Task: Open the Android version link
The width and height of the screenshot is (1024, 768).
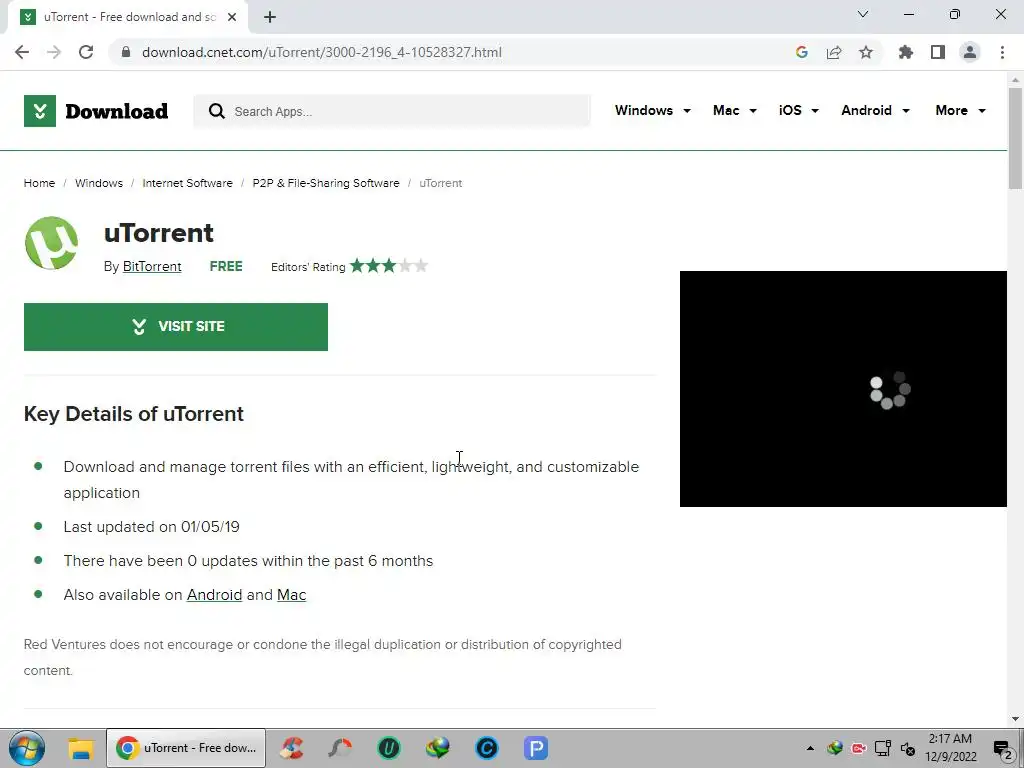Action: pyautogui.click(x=214, y=595)
